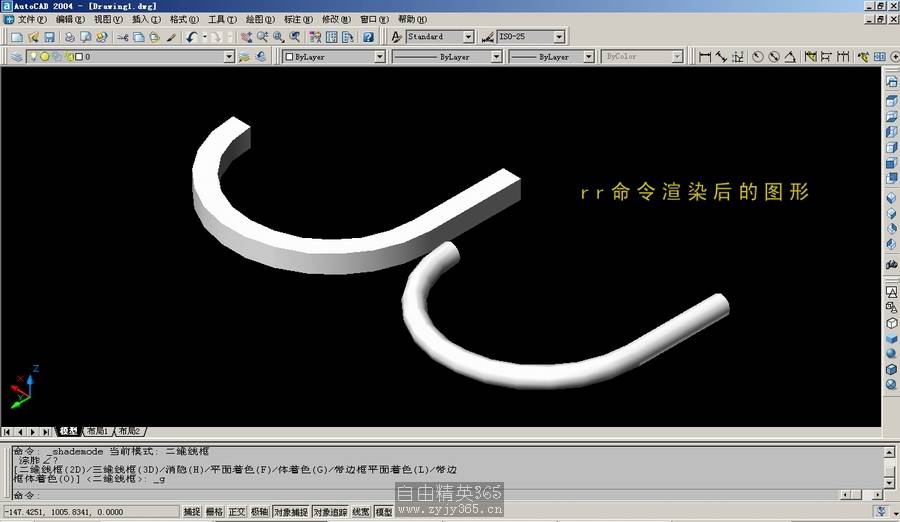Switch to the 布局1 layout tab
The image size is (900, 522).
[98, 431]
